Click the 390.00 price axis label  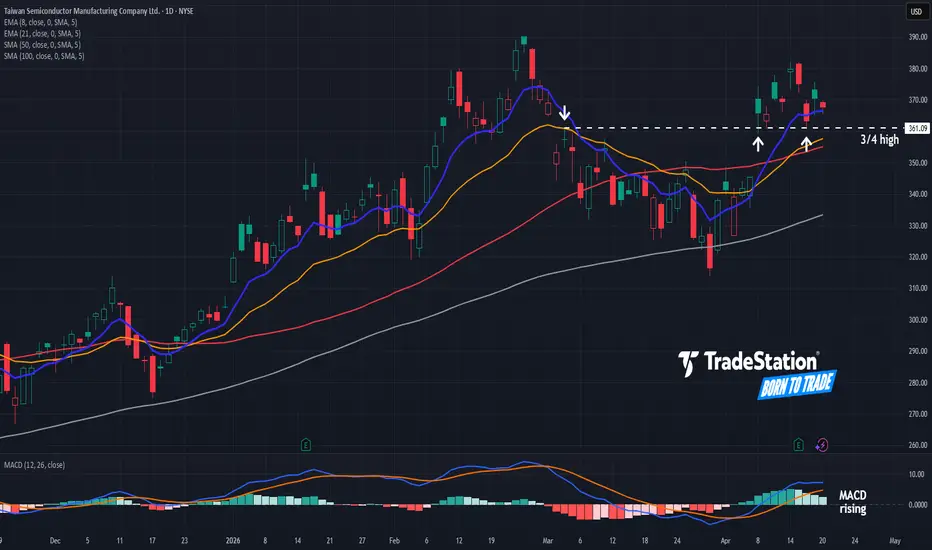918,37
